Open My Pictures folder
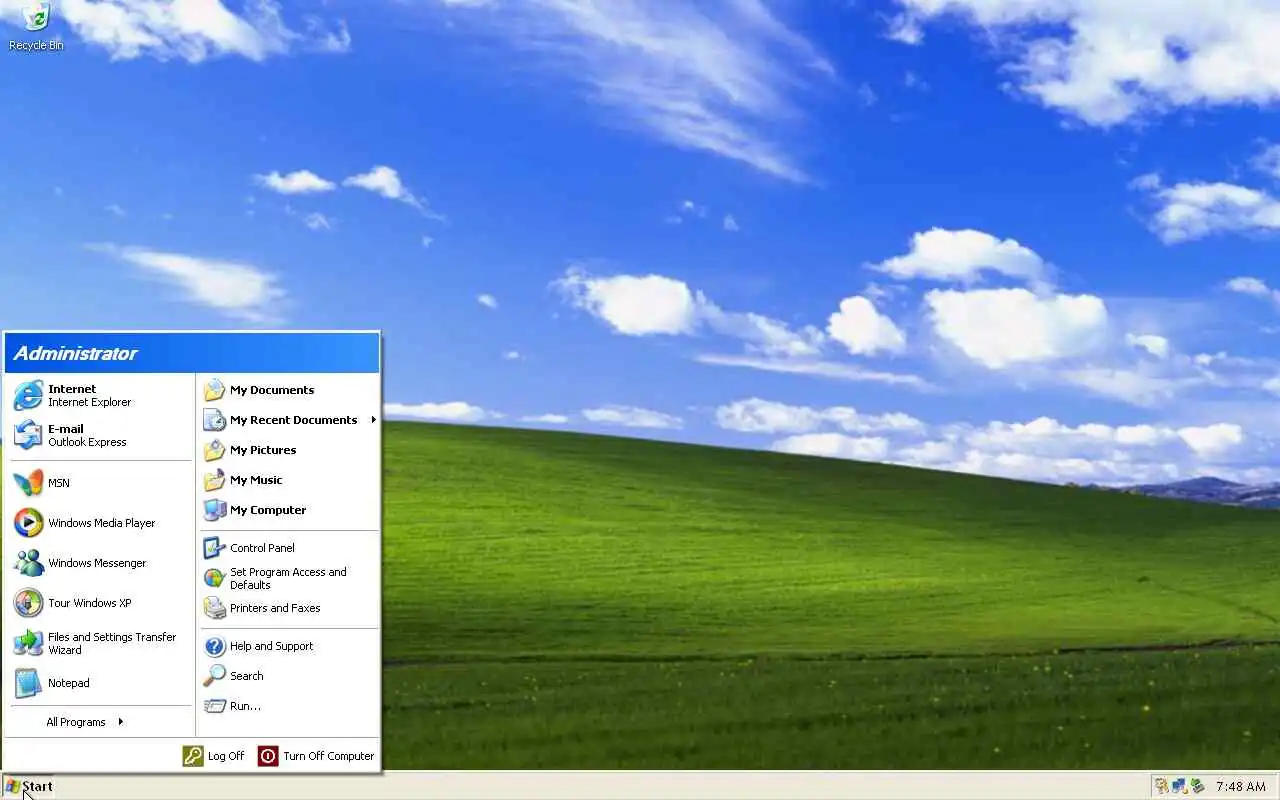1280x800 pixels. [289, 450]
